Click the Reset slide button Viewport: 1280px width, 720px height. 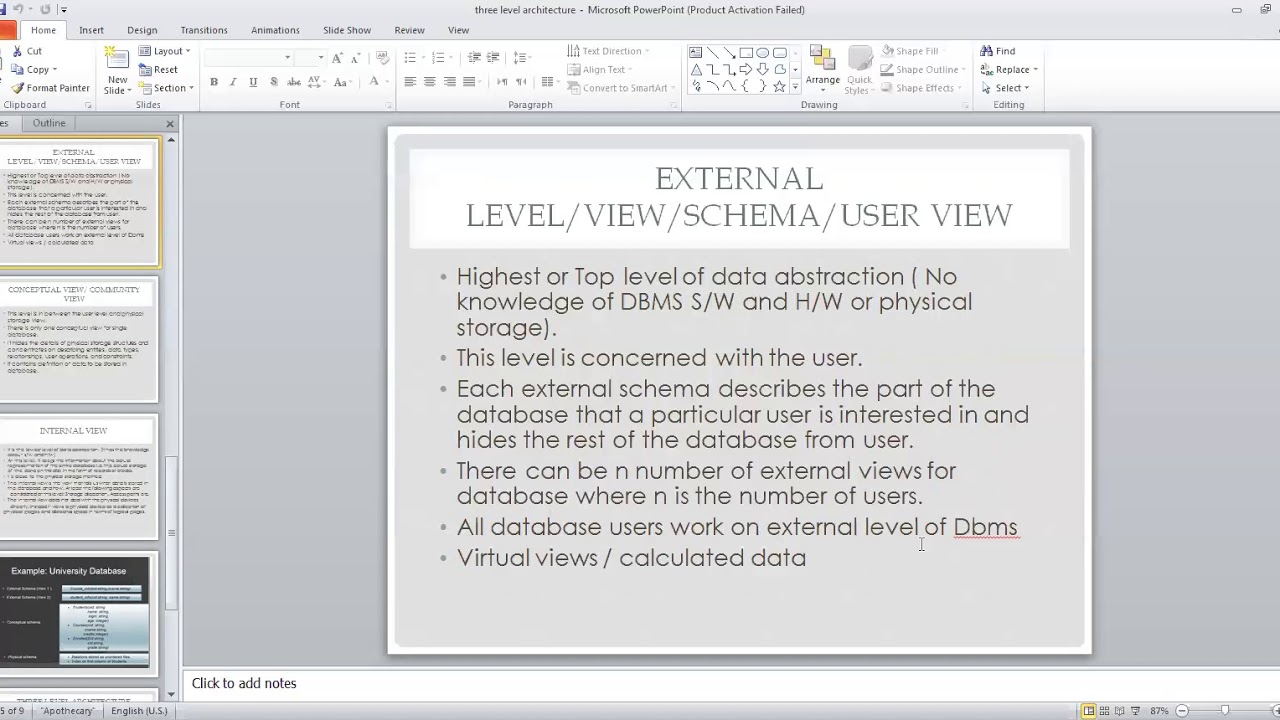pos(158,69)
